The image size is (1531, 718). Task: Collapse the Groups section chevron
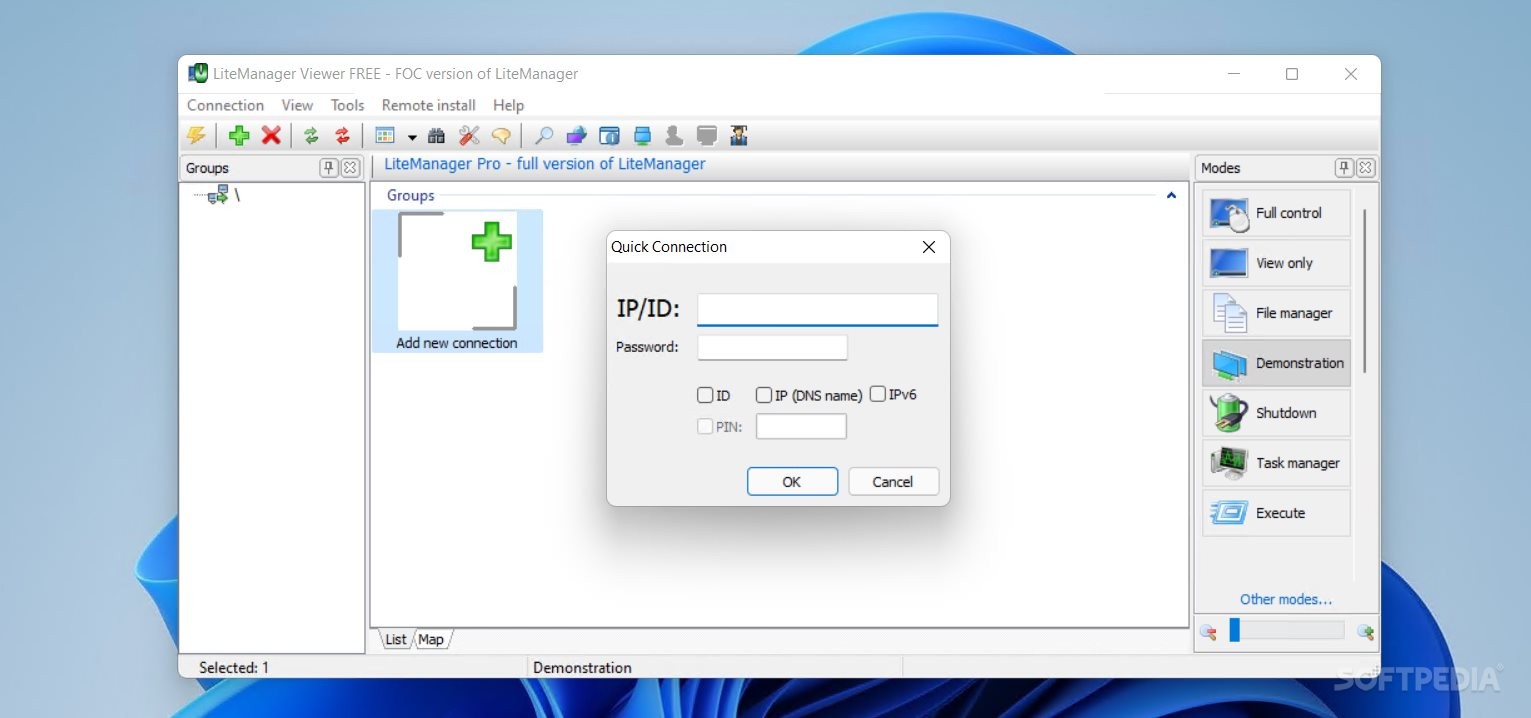[x=1171, y=196]
